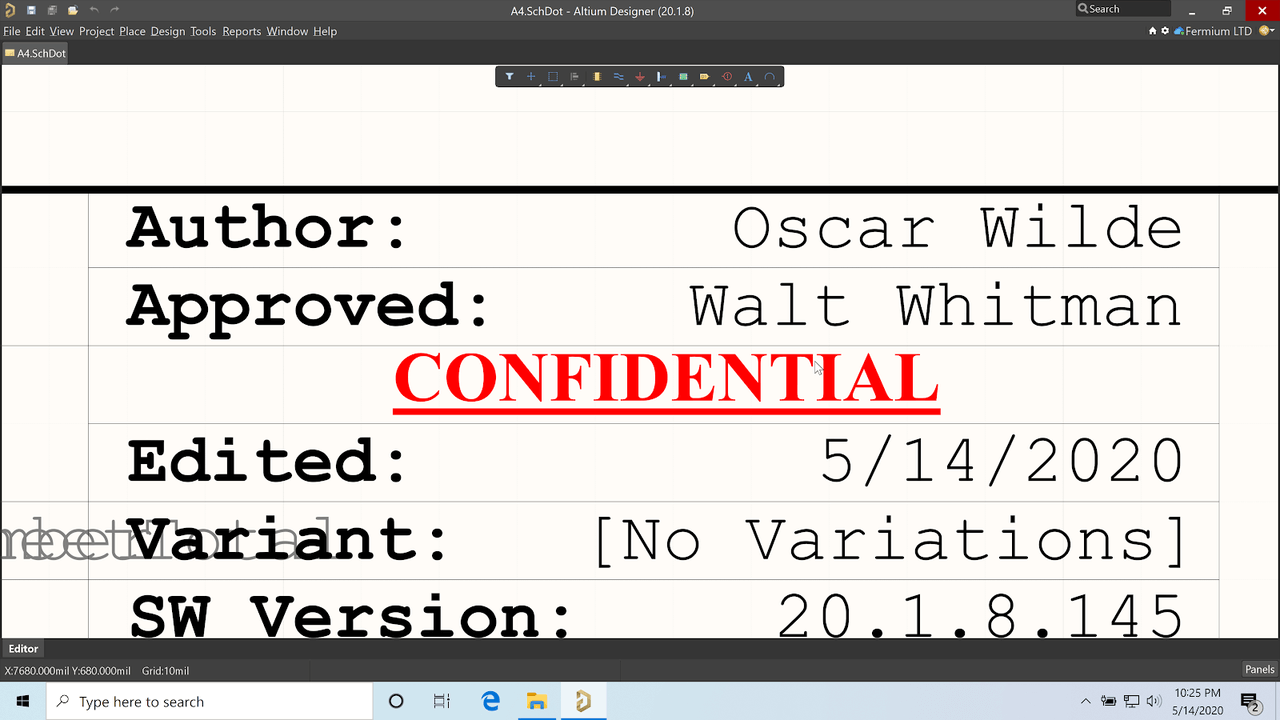1280x720 pixels.
Task: Select the 'Walt Whitman' approved value
Action: pos(937,306)
